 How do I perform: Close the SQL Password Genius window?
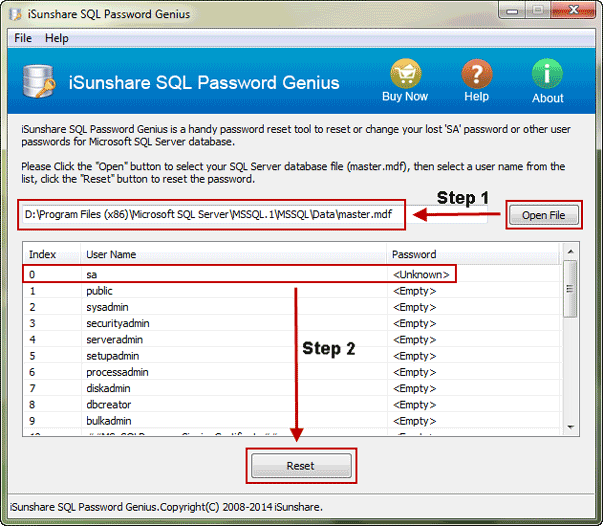coord(573,10)
